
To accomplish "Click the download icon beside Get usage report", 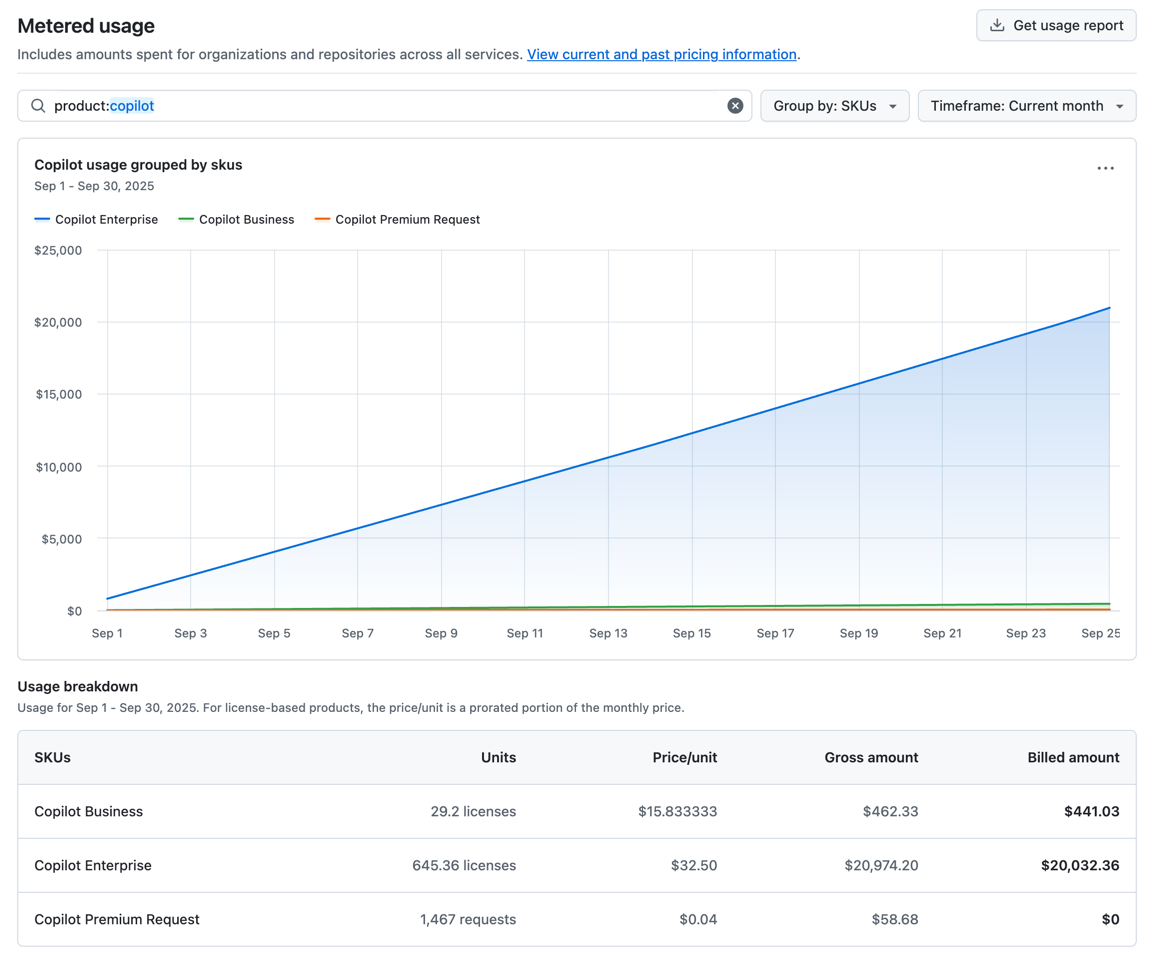I will [x=997, y=25].
